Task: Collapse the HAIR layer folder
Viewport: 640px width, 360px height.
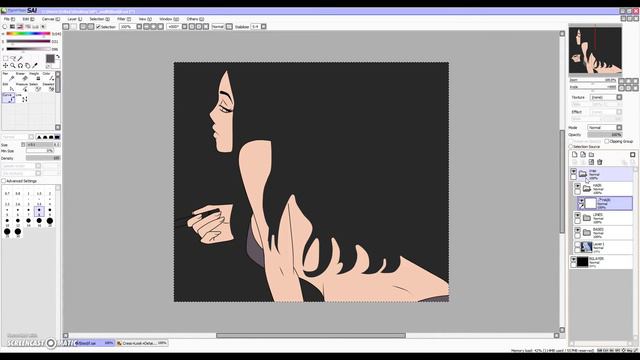Action: pos(587,188)
